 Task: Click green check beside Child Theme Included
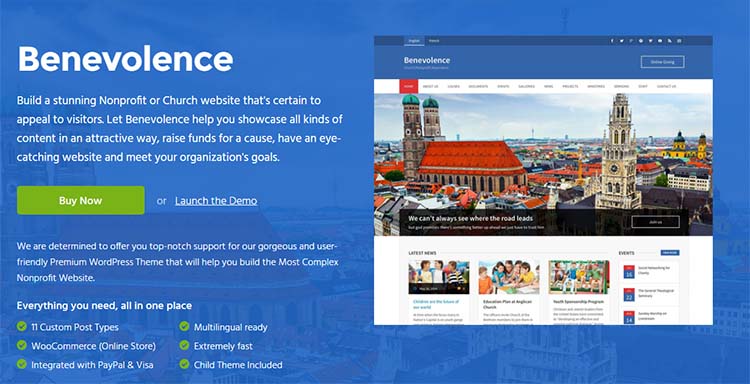click(184, 364)
